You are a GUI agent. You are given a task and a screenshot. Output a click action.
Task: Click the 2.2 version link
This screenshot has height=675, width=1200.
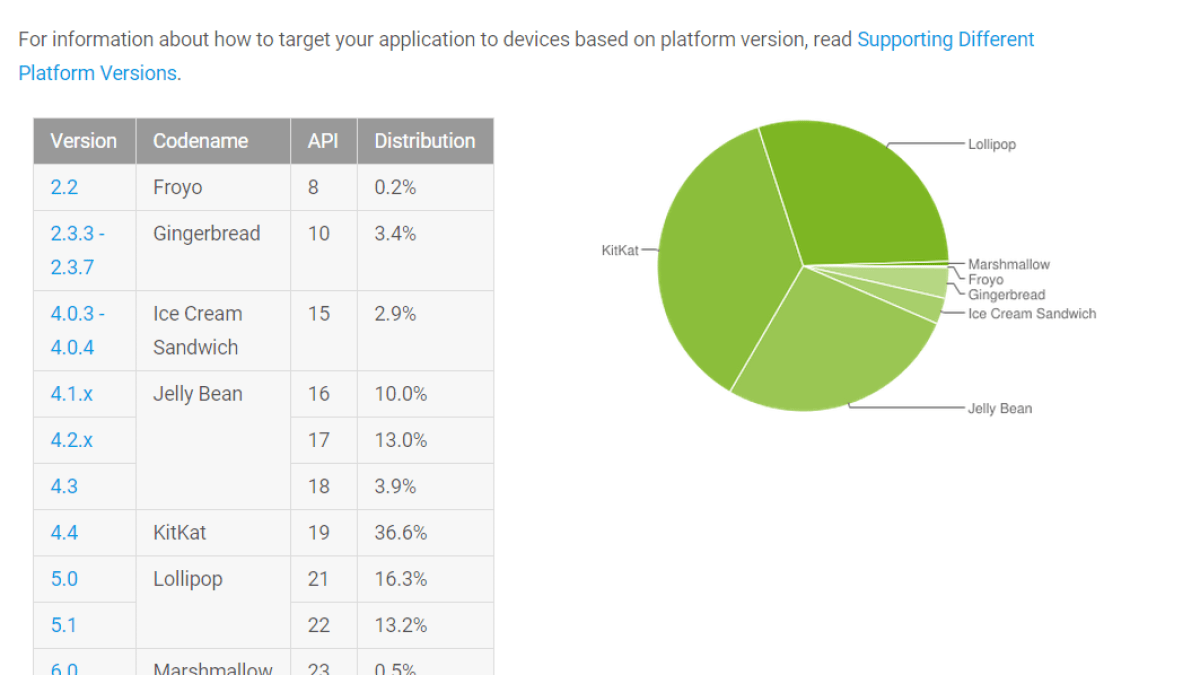64,187
